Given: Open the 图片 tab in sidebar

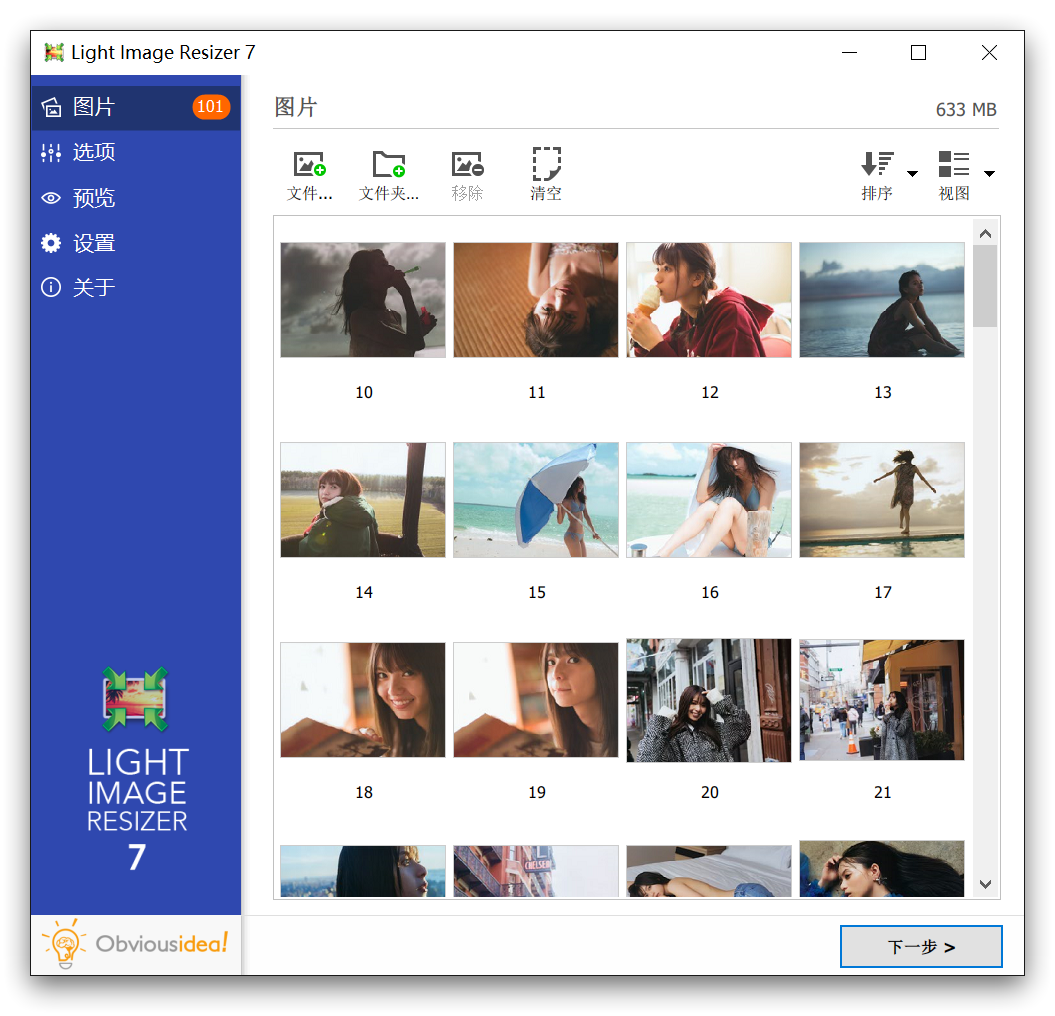Looking at the screenshot, I should 135,107.
